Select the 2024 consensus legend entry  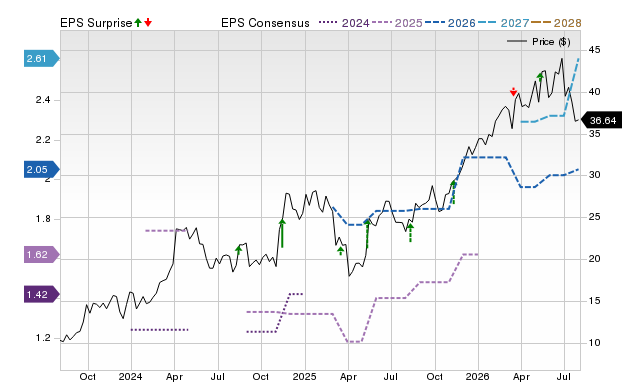[x=344, y=23]
